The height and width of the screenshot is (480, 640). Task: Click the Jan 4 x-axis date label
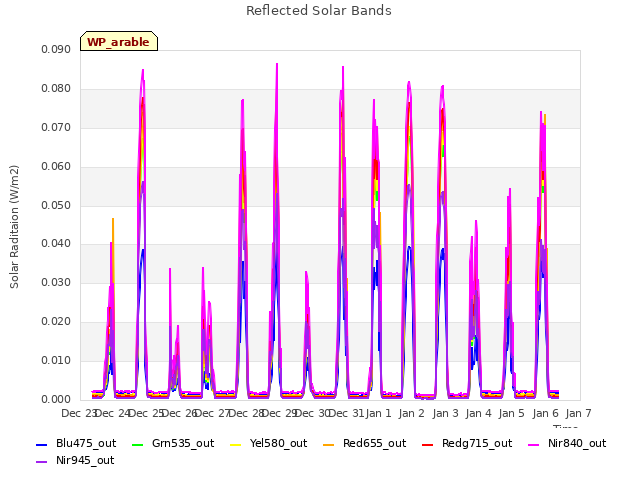478,413
